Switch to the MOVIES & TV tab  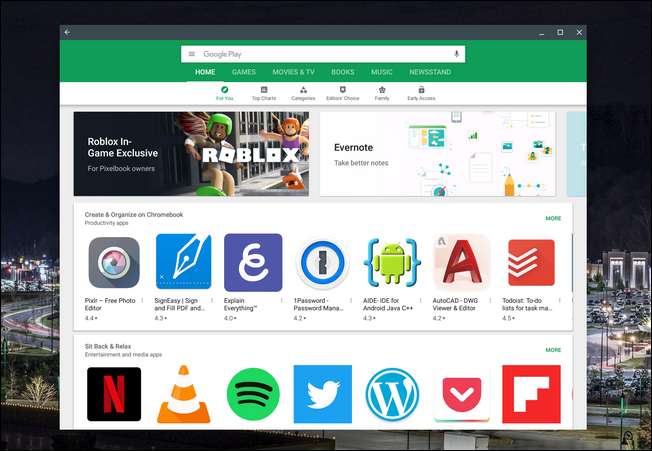pyautogui.click(x=294, y=72)
